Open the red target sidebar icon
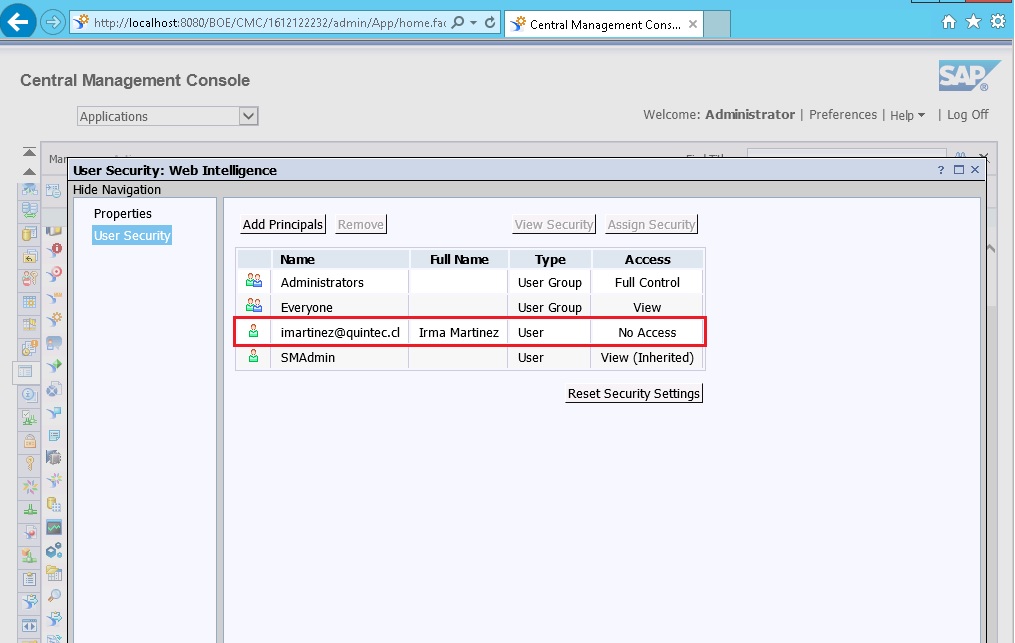 click(x=54, y=274)
